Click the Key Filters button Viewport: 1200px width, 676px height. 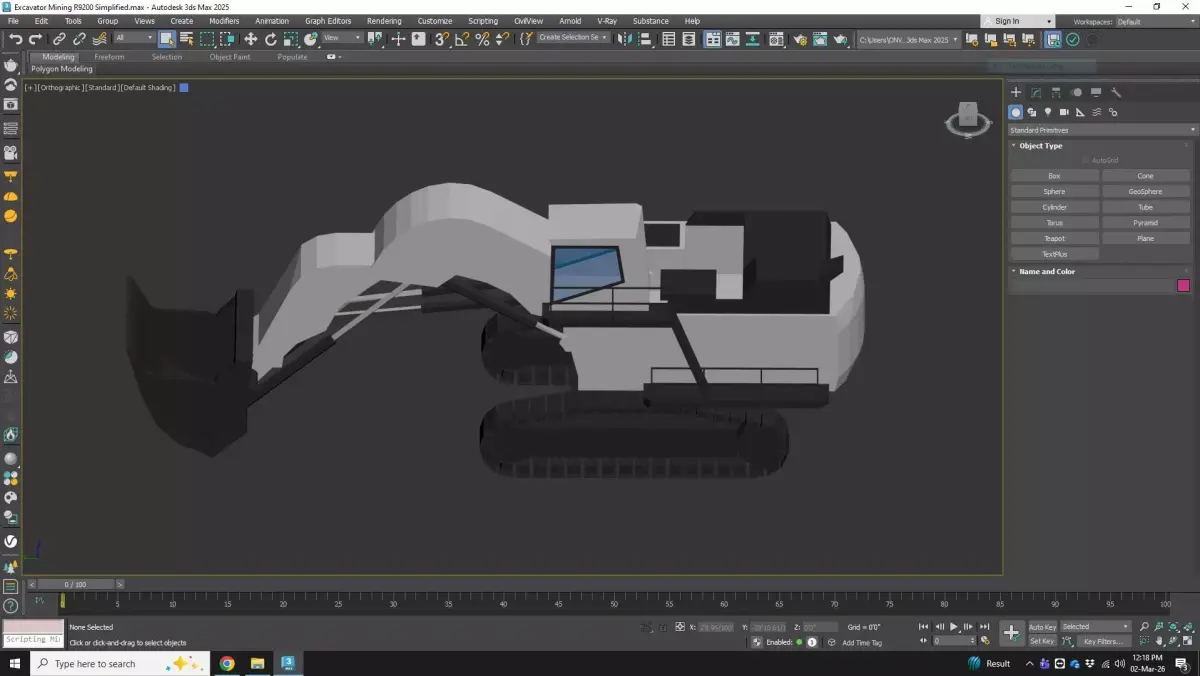click(1102, 641)
